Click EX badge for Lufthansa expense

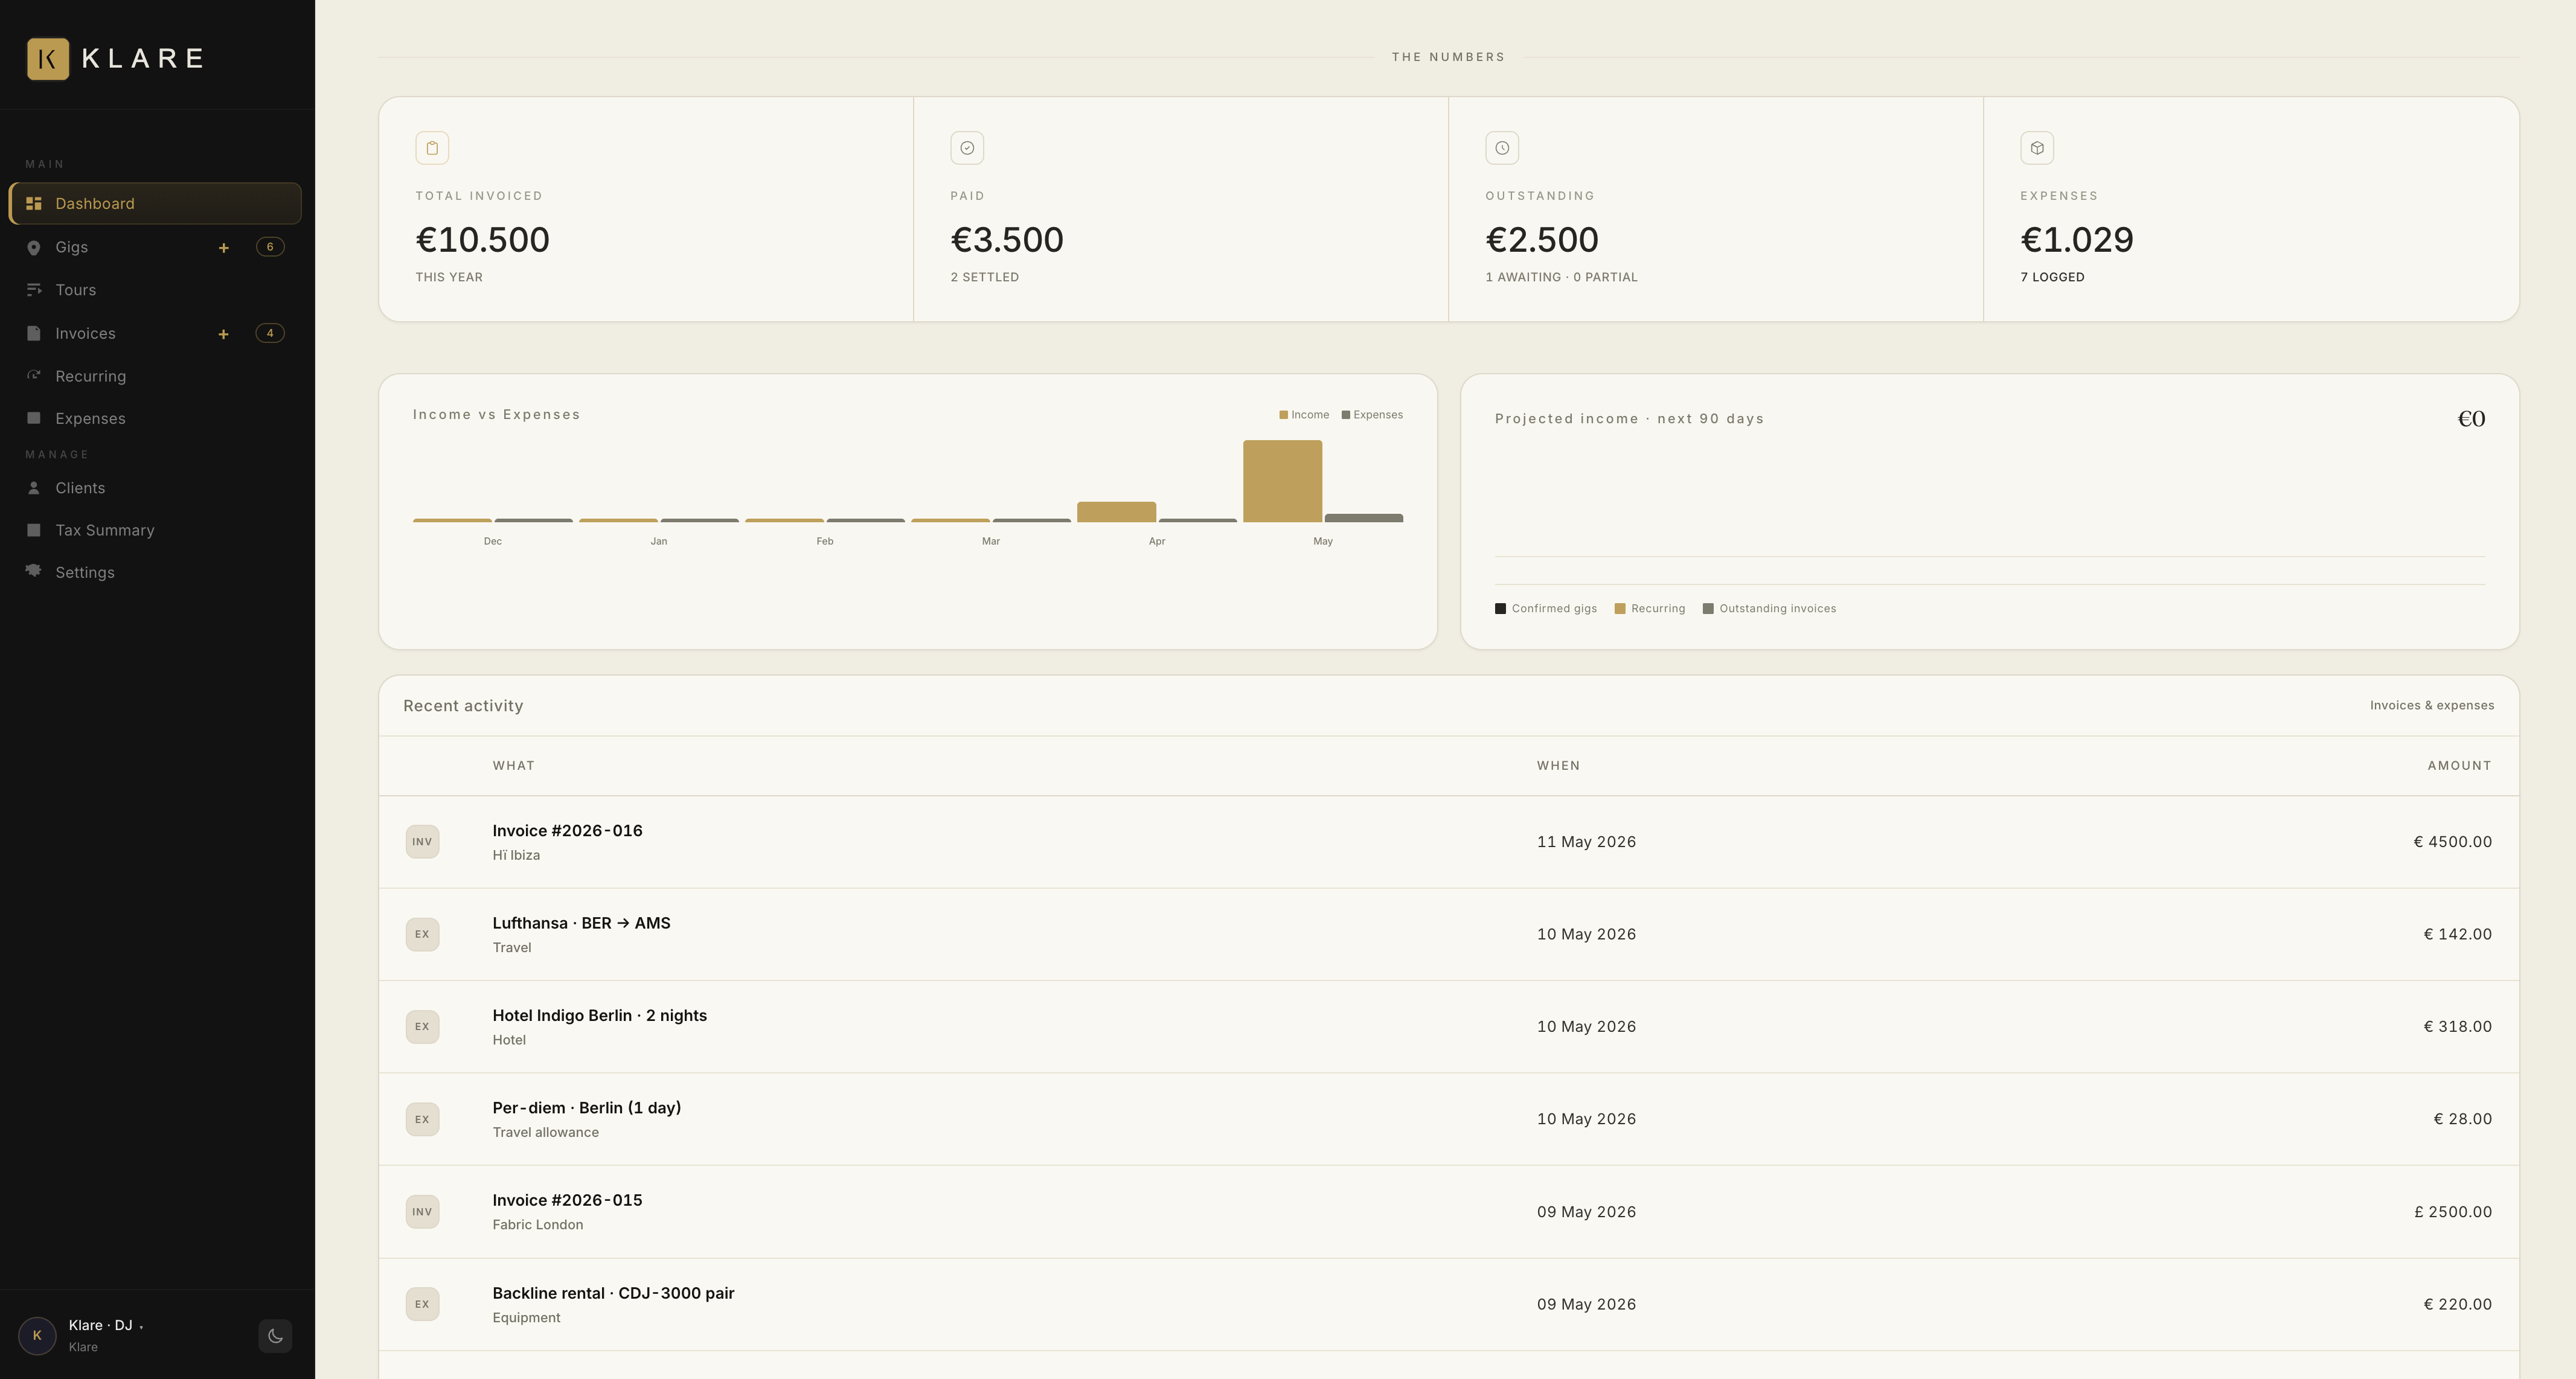click(422, 934)
